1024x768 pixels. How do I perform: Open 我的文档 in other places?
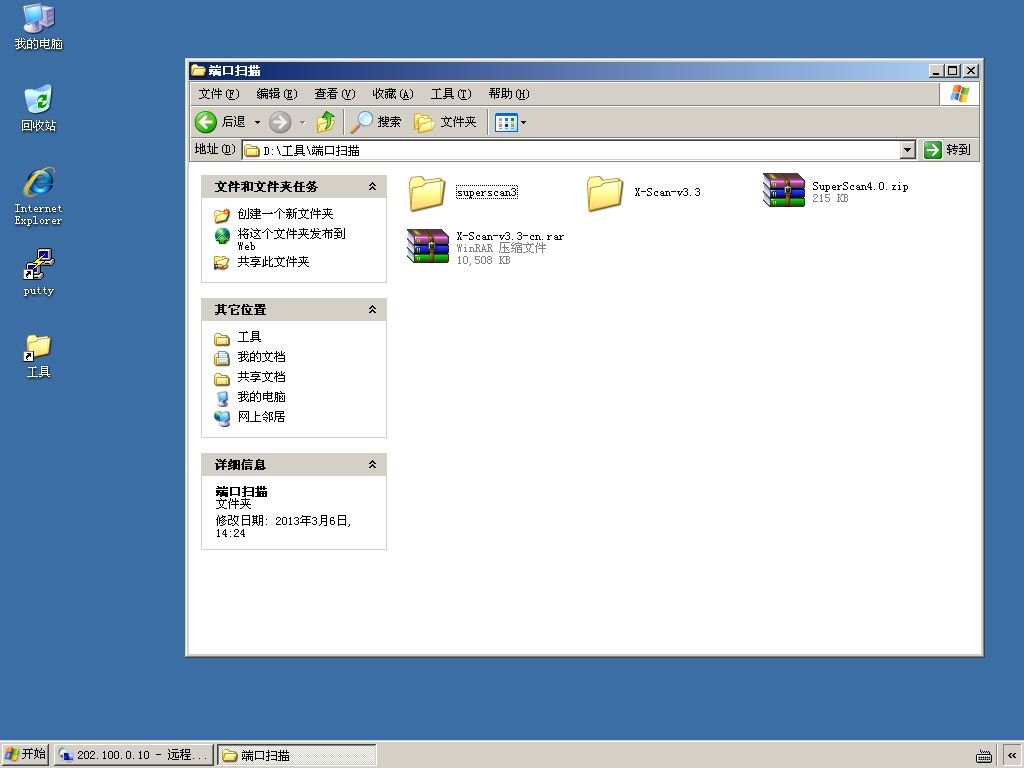coord(261,357)
